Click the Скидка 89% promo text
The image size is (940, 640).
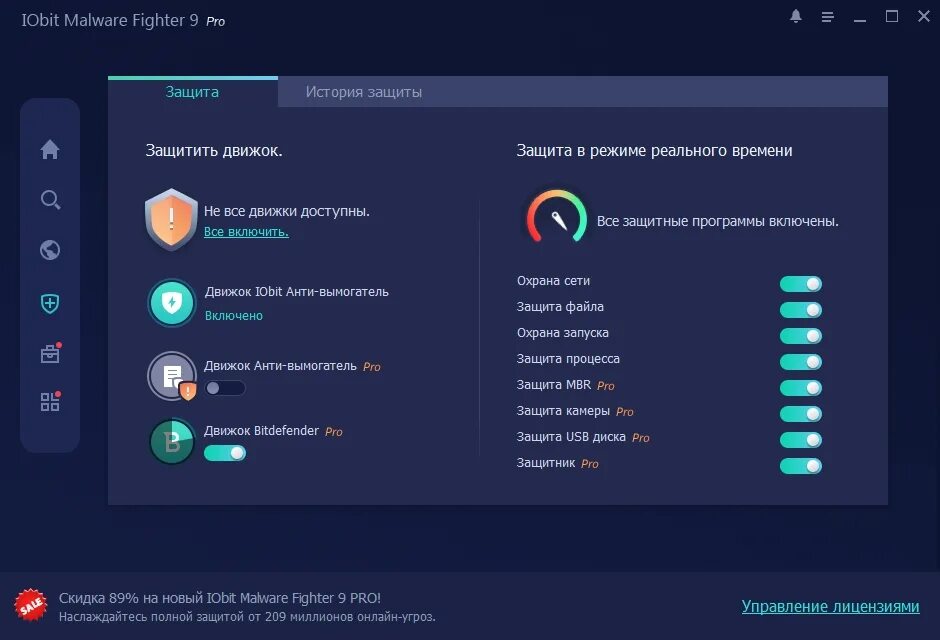[219, 598]
